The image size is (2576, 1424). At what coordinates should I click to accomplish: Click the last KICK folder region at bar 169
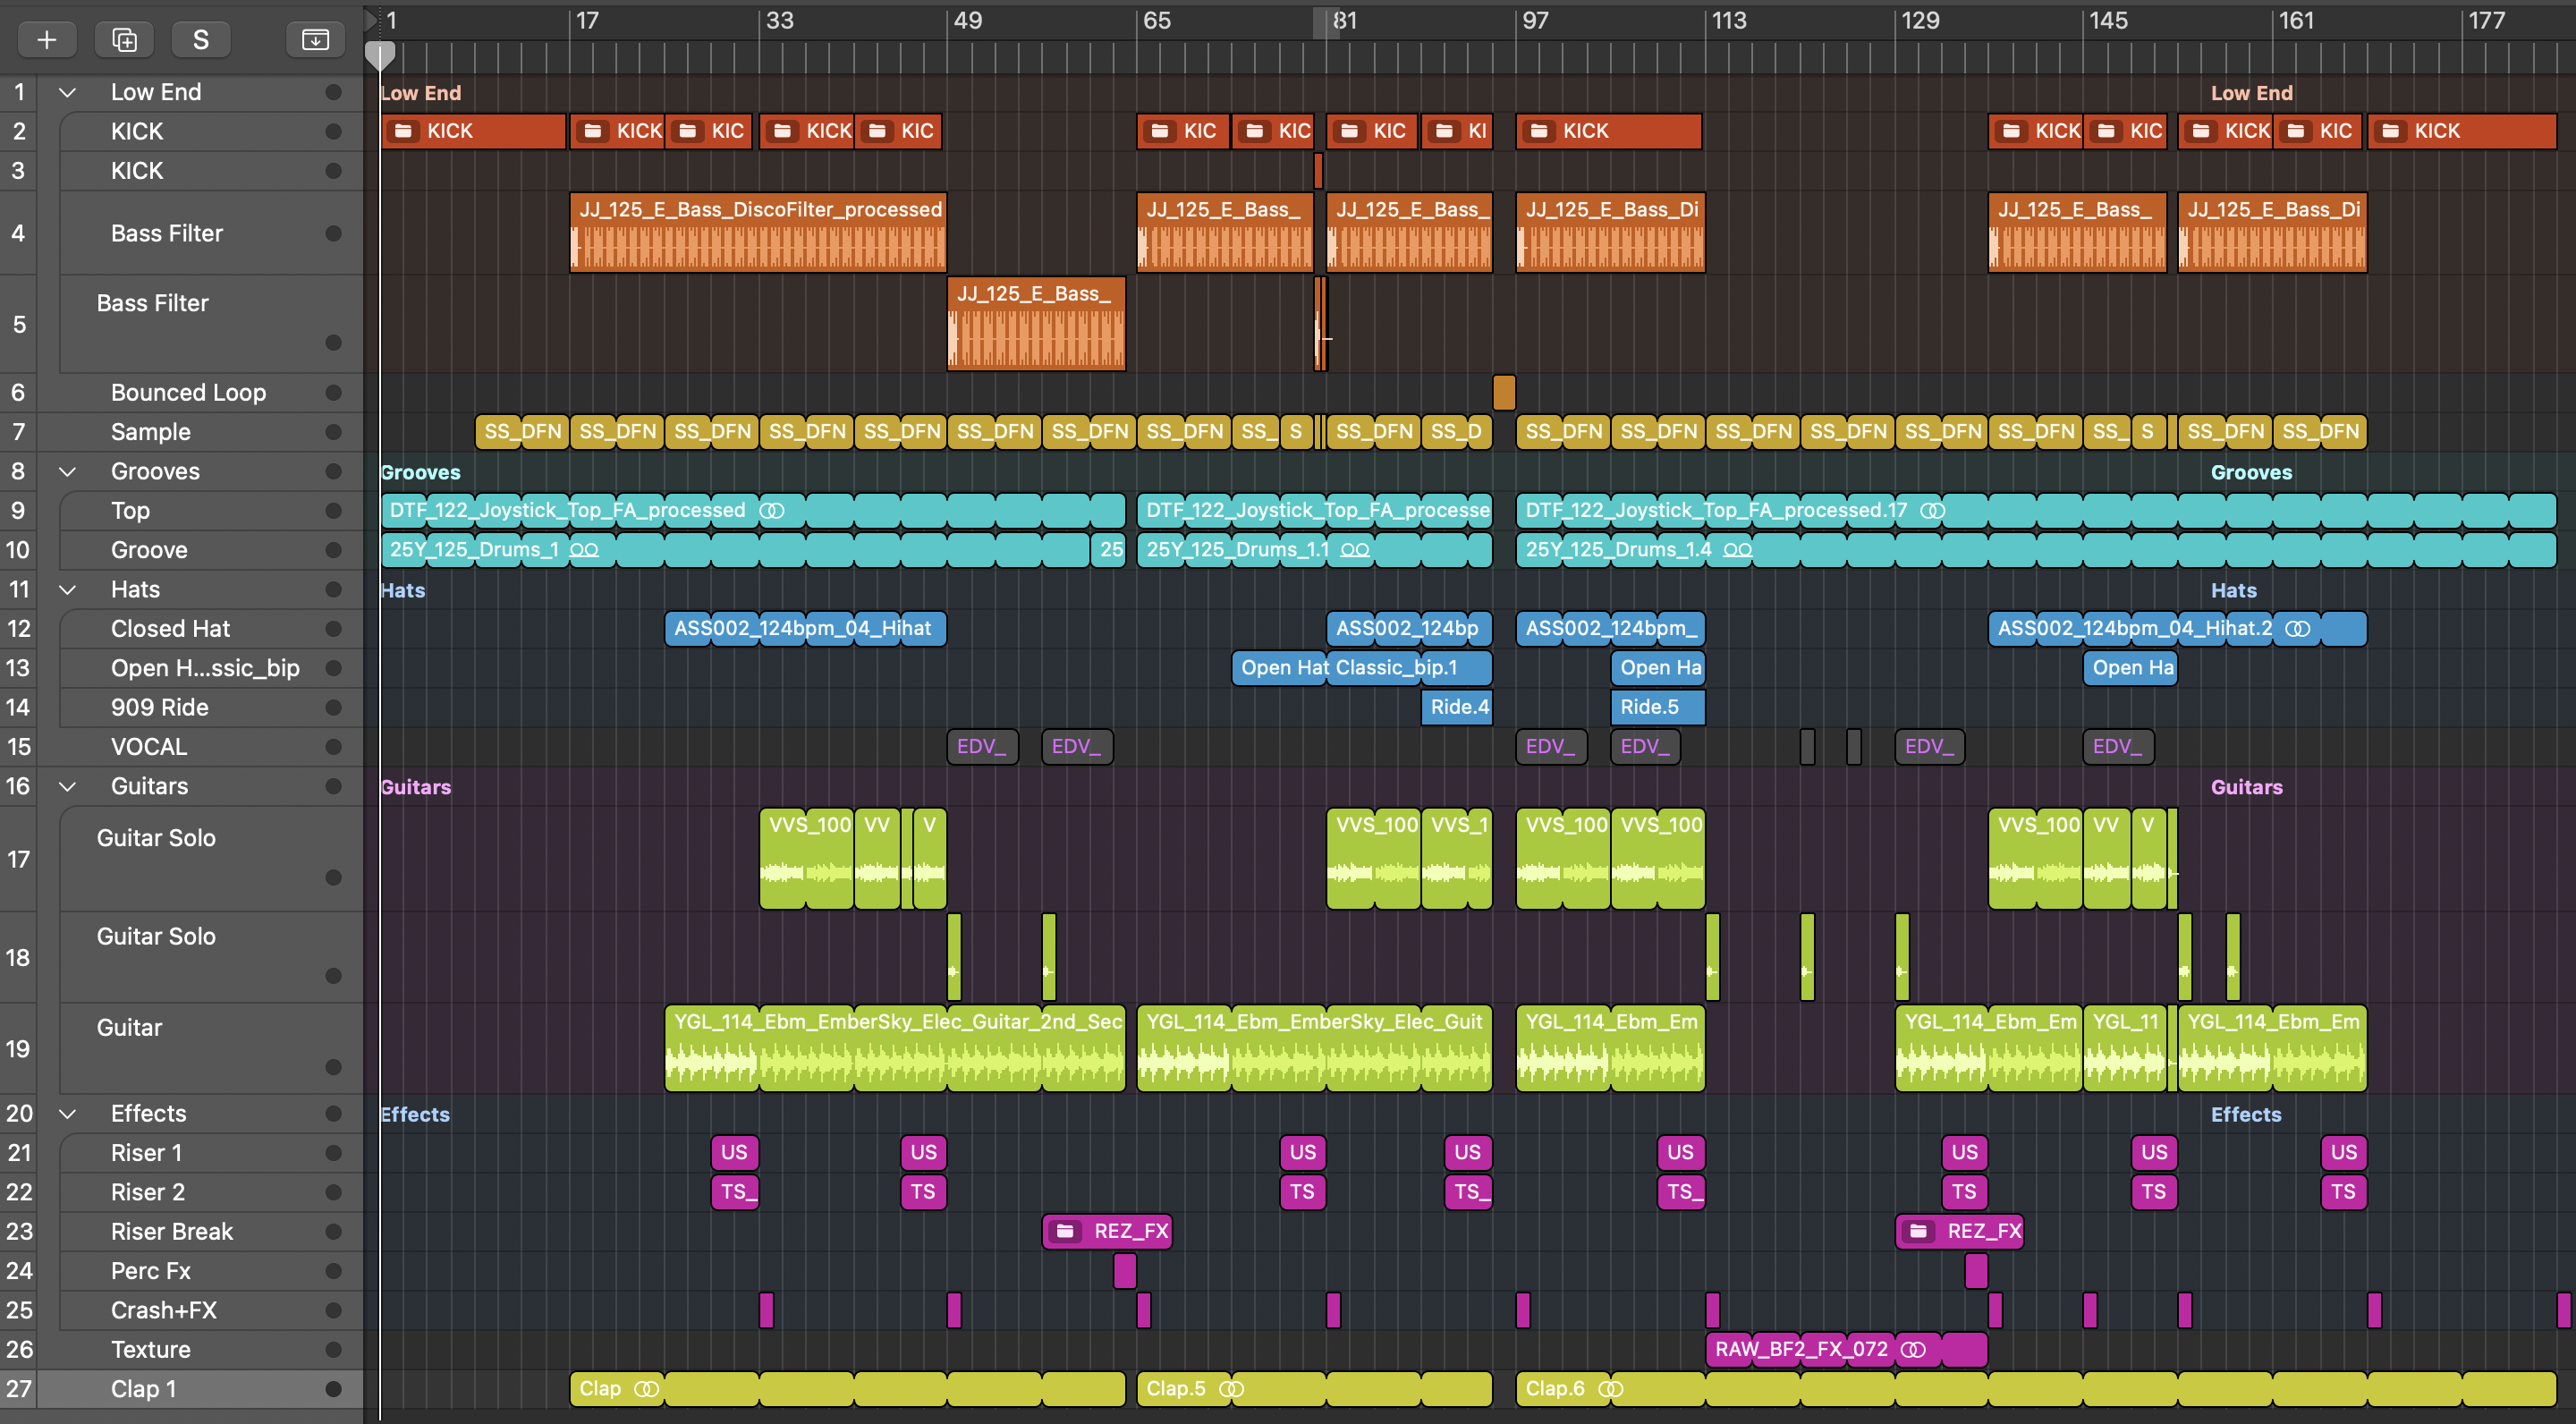(x=2462, y=131)
